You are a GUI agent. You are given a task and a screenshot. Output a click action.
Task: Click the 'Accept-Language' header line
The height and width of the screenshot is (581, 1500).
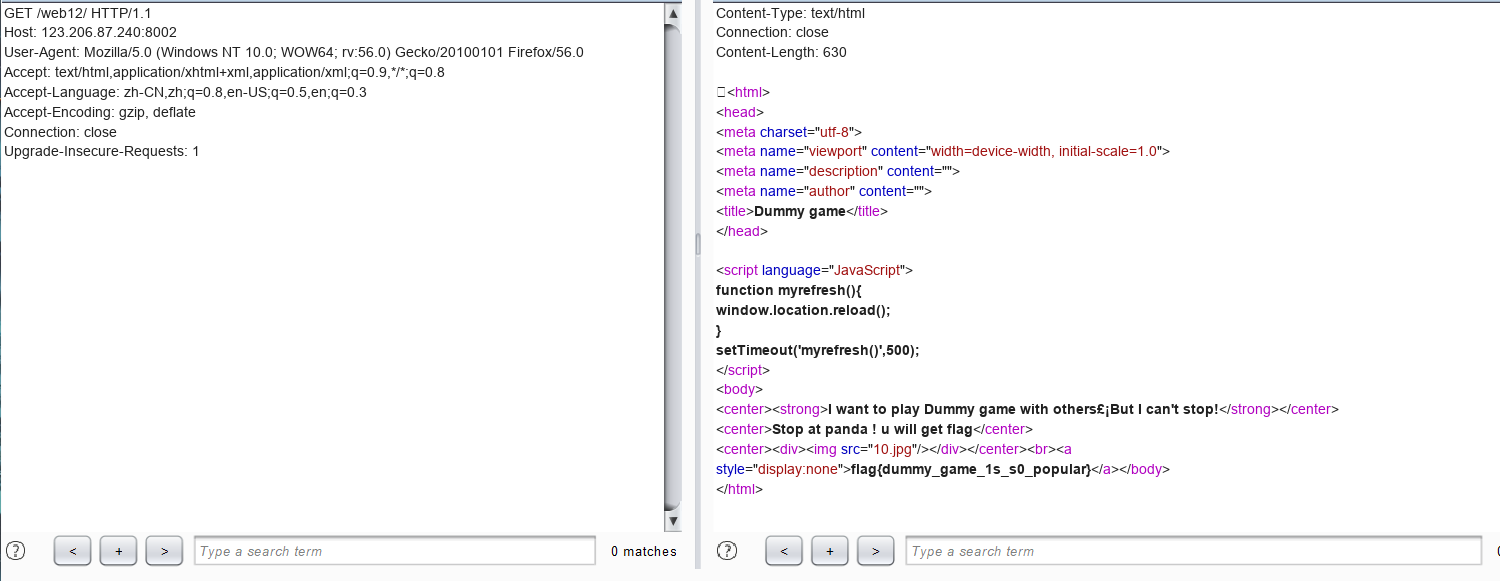pyautogui.click(x=185, y=93)
